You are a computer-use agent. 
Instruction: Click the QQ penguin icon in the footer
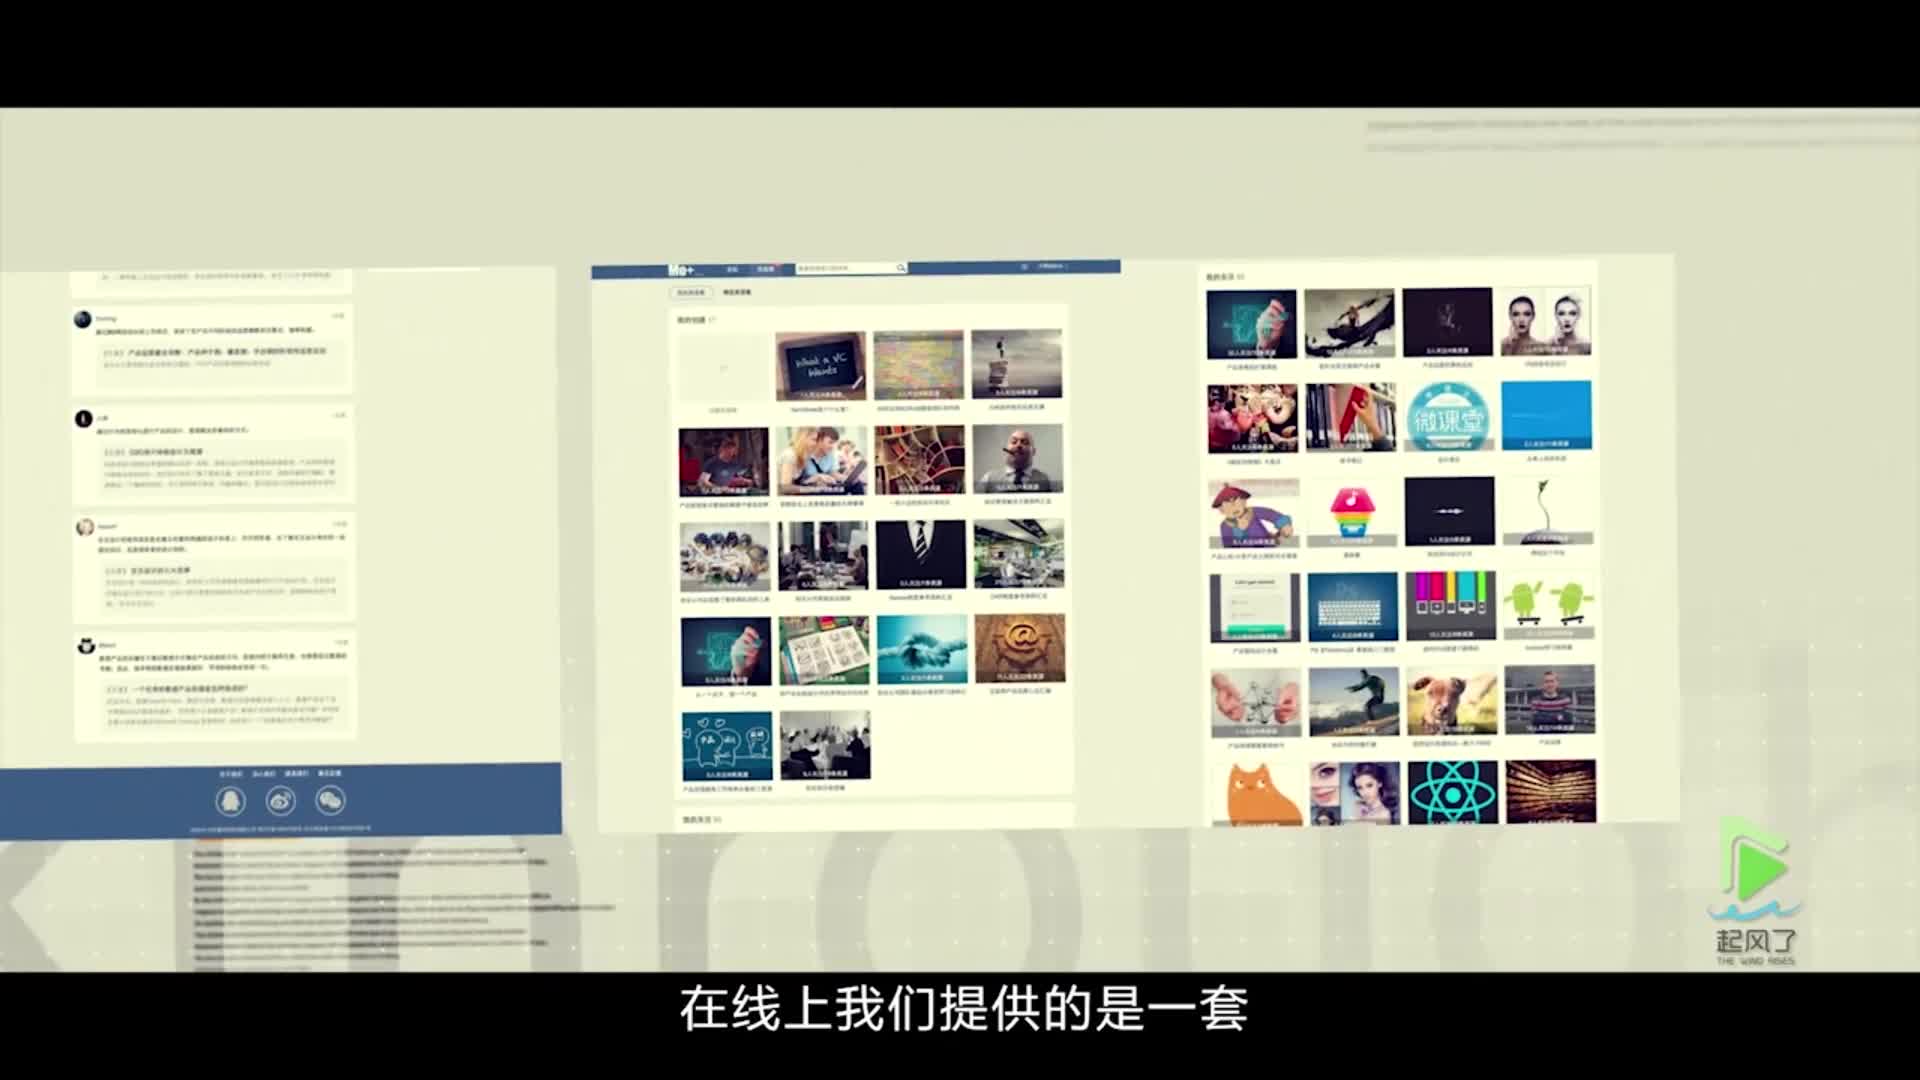pyautogui.click(x=231, y=801)
